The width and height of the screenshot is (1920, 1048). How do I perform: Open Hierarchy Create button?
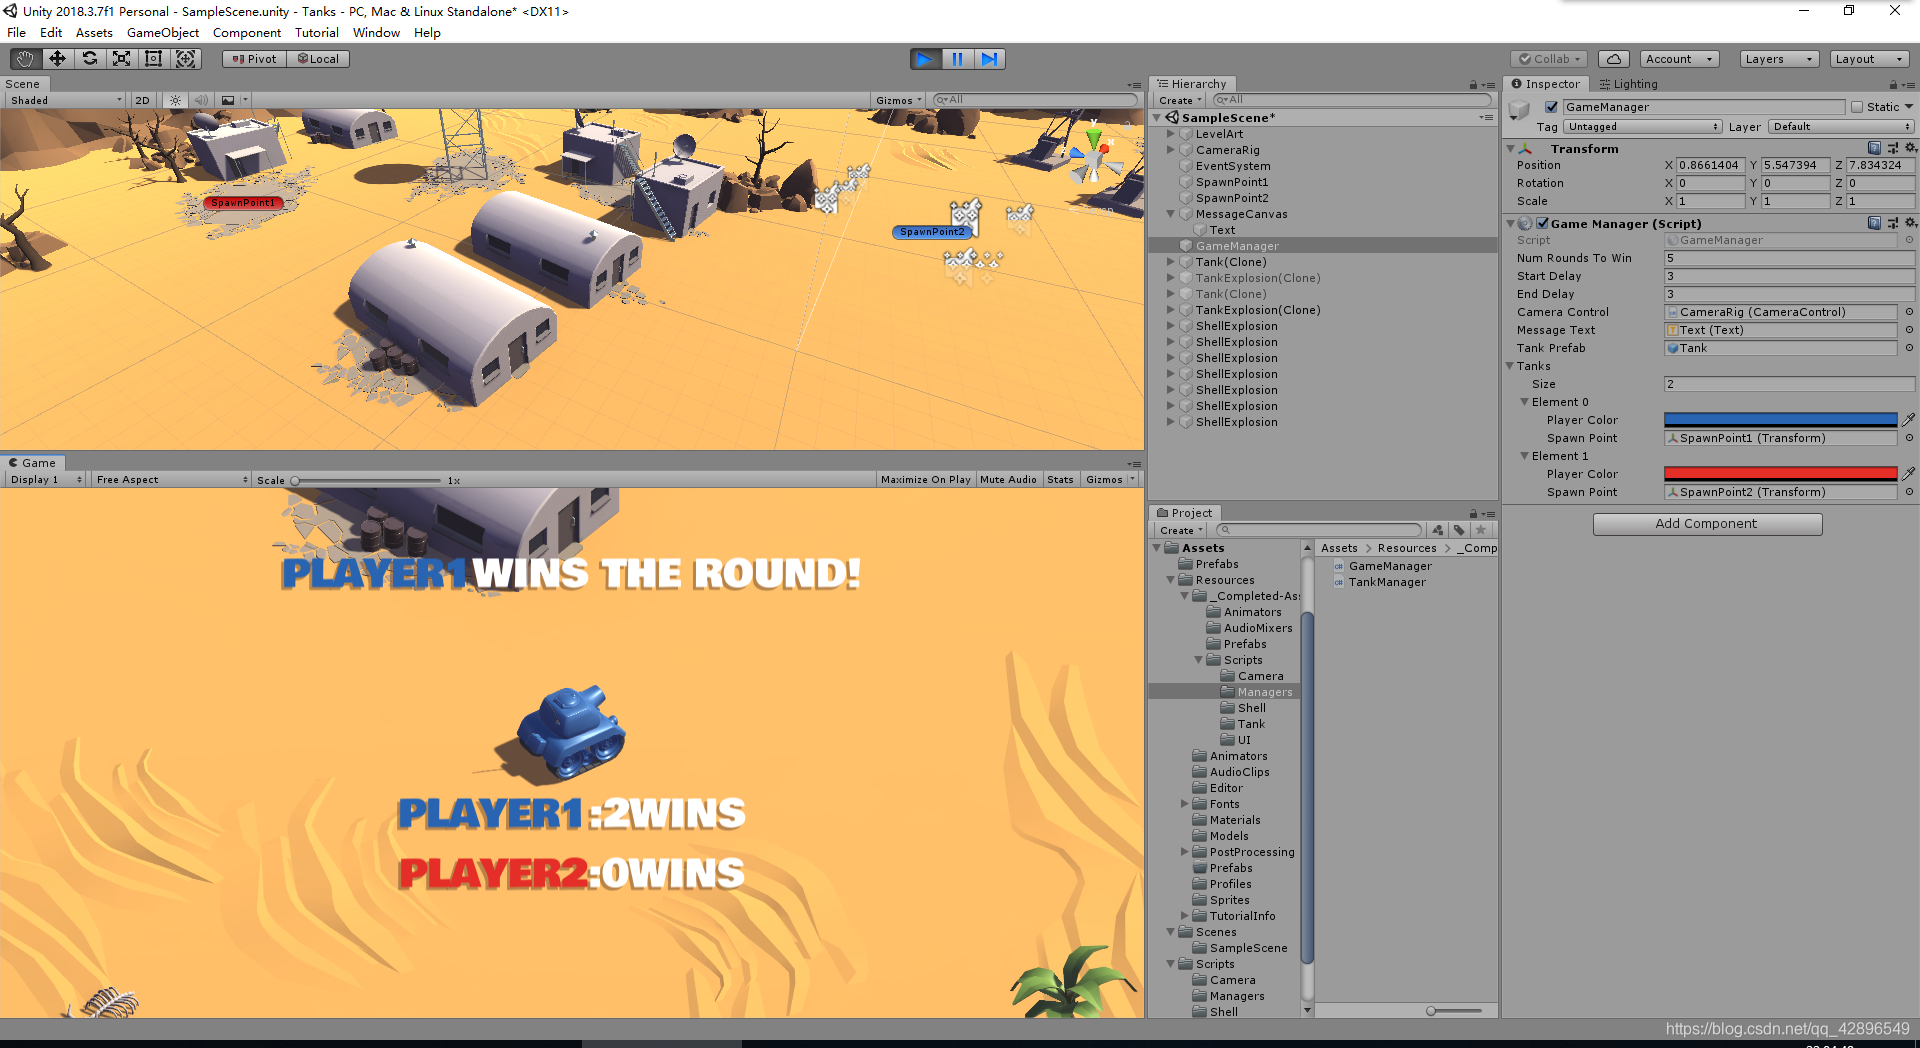point(1180,100)
